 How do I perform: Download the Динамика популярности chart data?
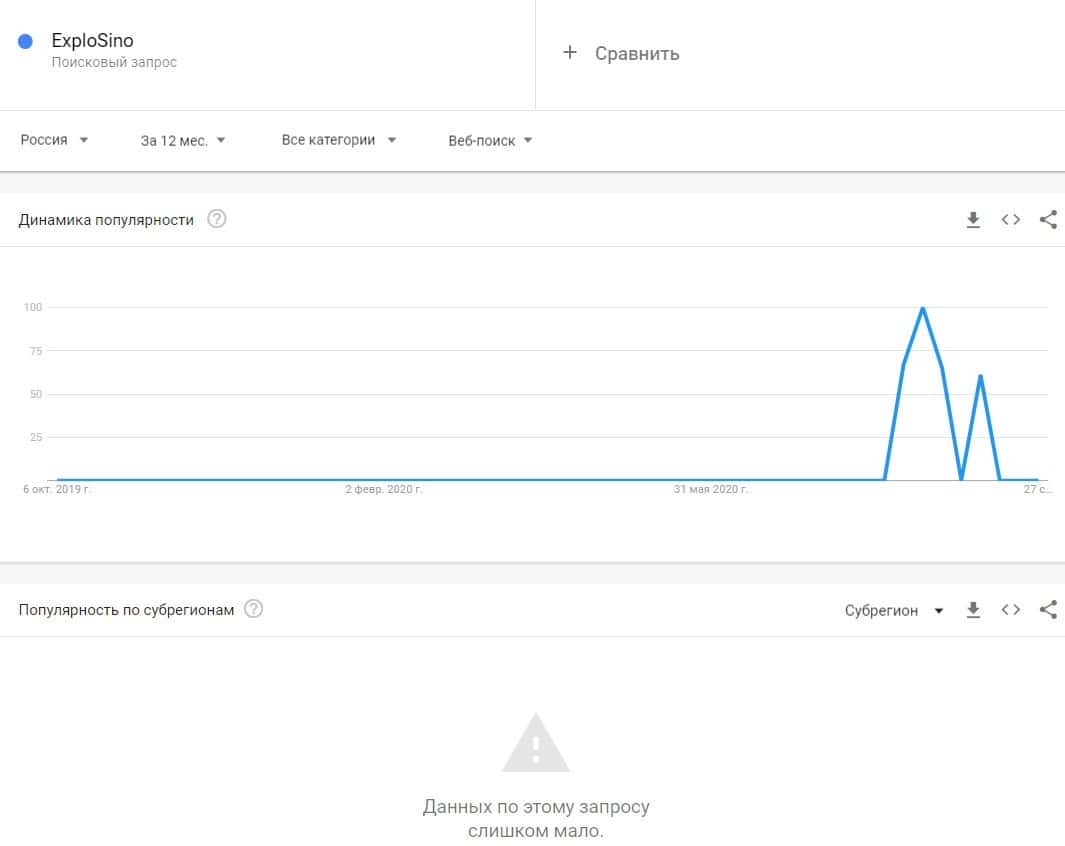pyautogui.click(x=973, y=219)
